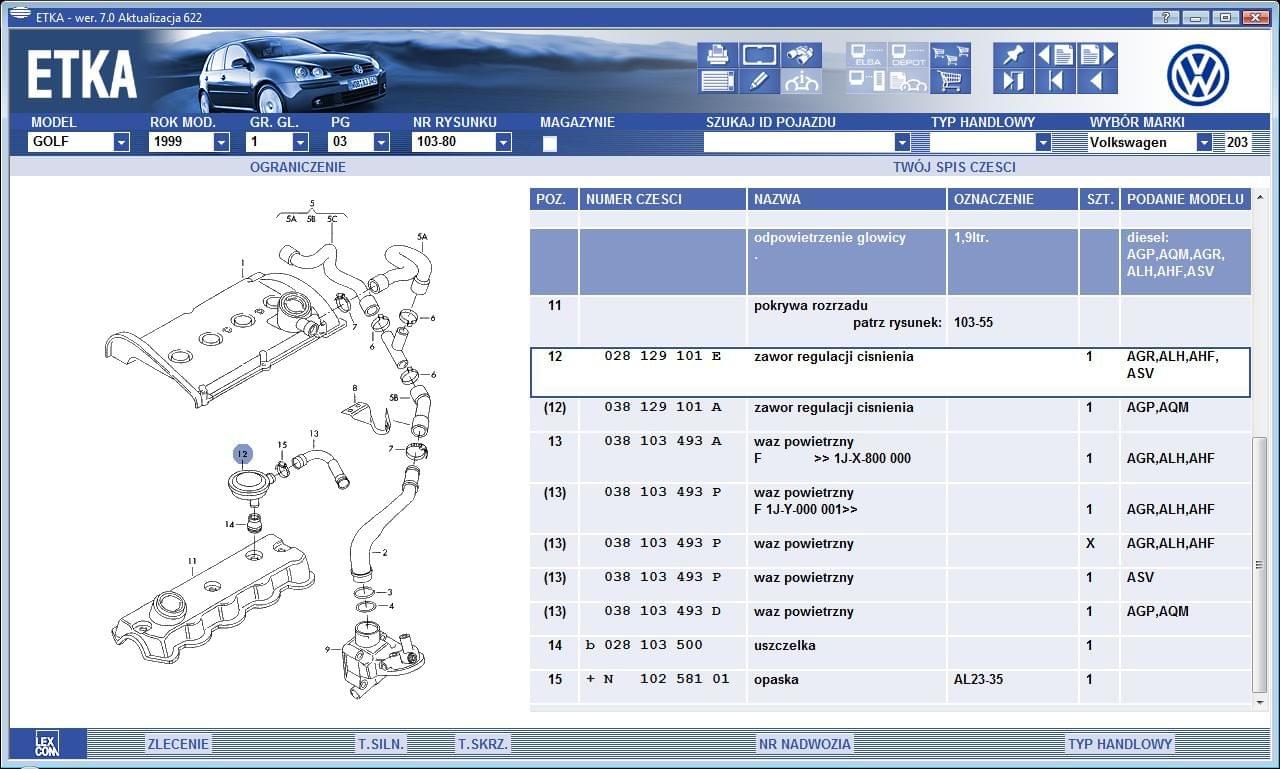The width and height of the screenshot is (1280, 769).
Task: Click the ETKA title bar app icon
Action: [x=19, y=14]
